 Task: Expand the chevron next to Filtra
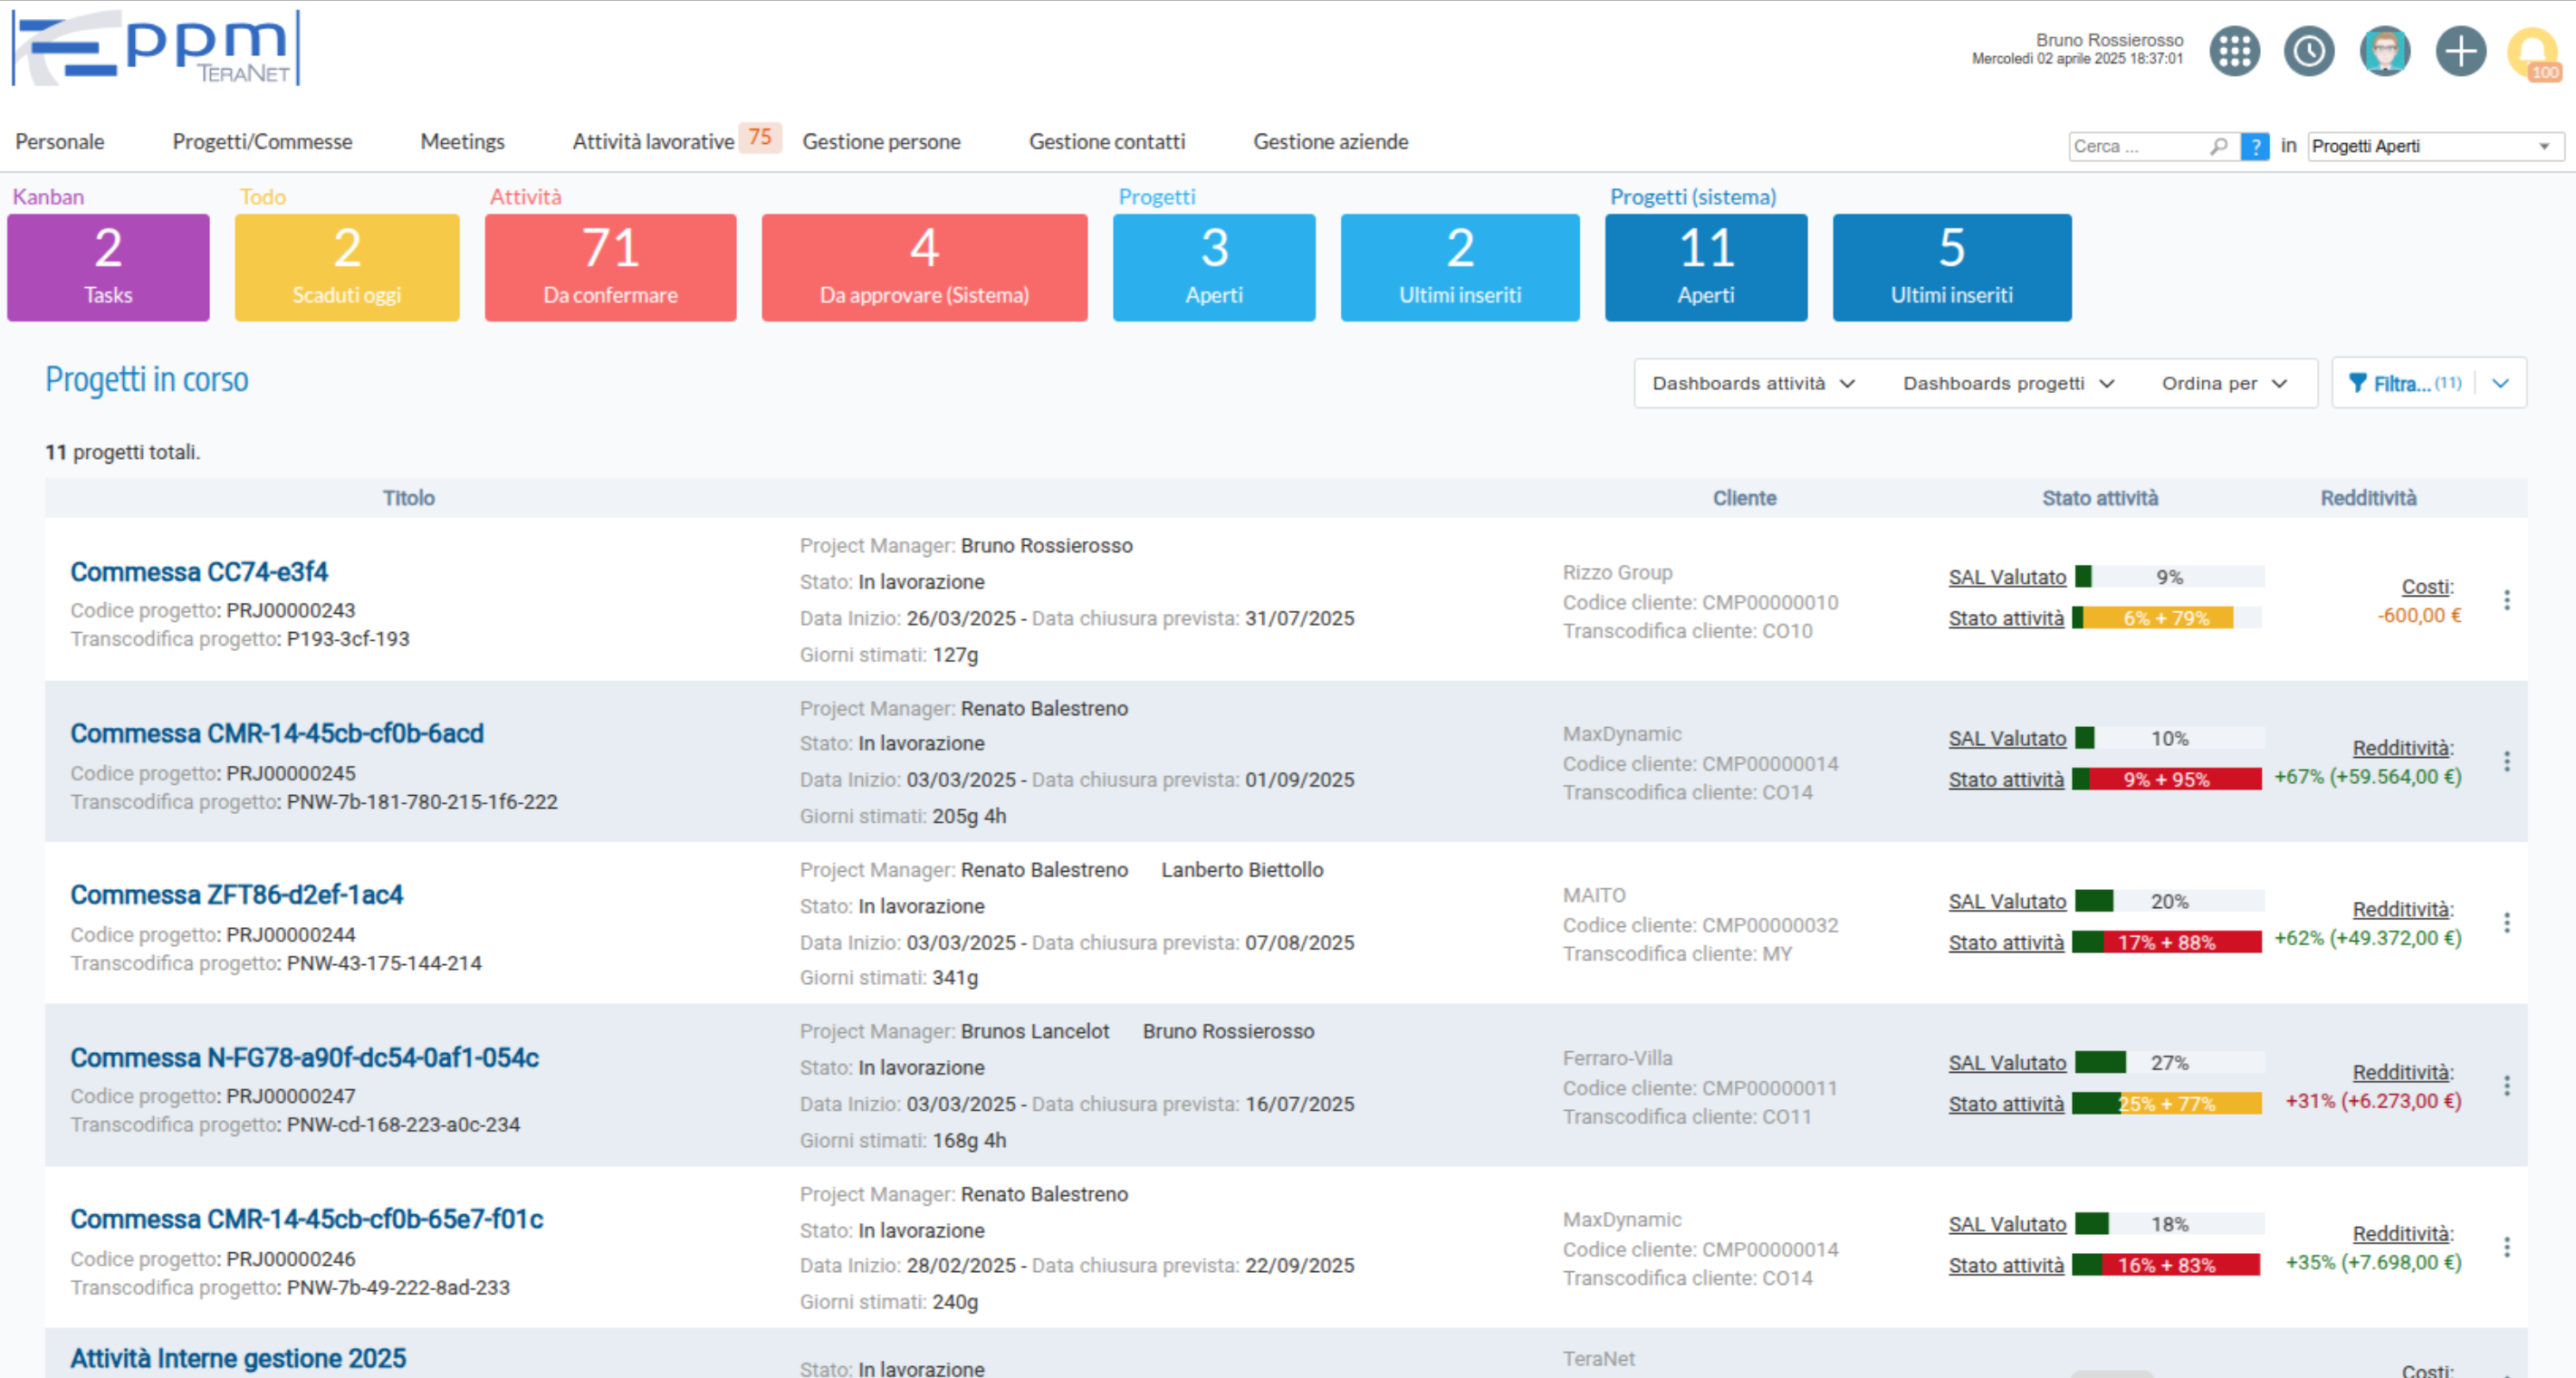click(2500, 383)
